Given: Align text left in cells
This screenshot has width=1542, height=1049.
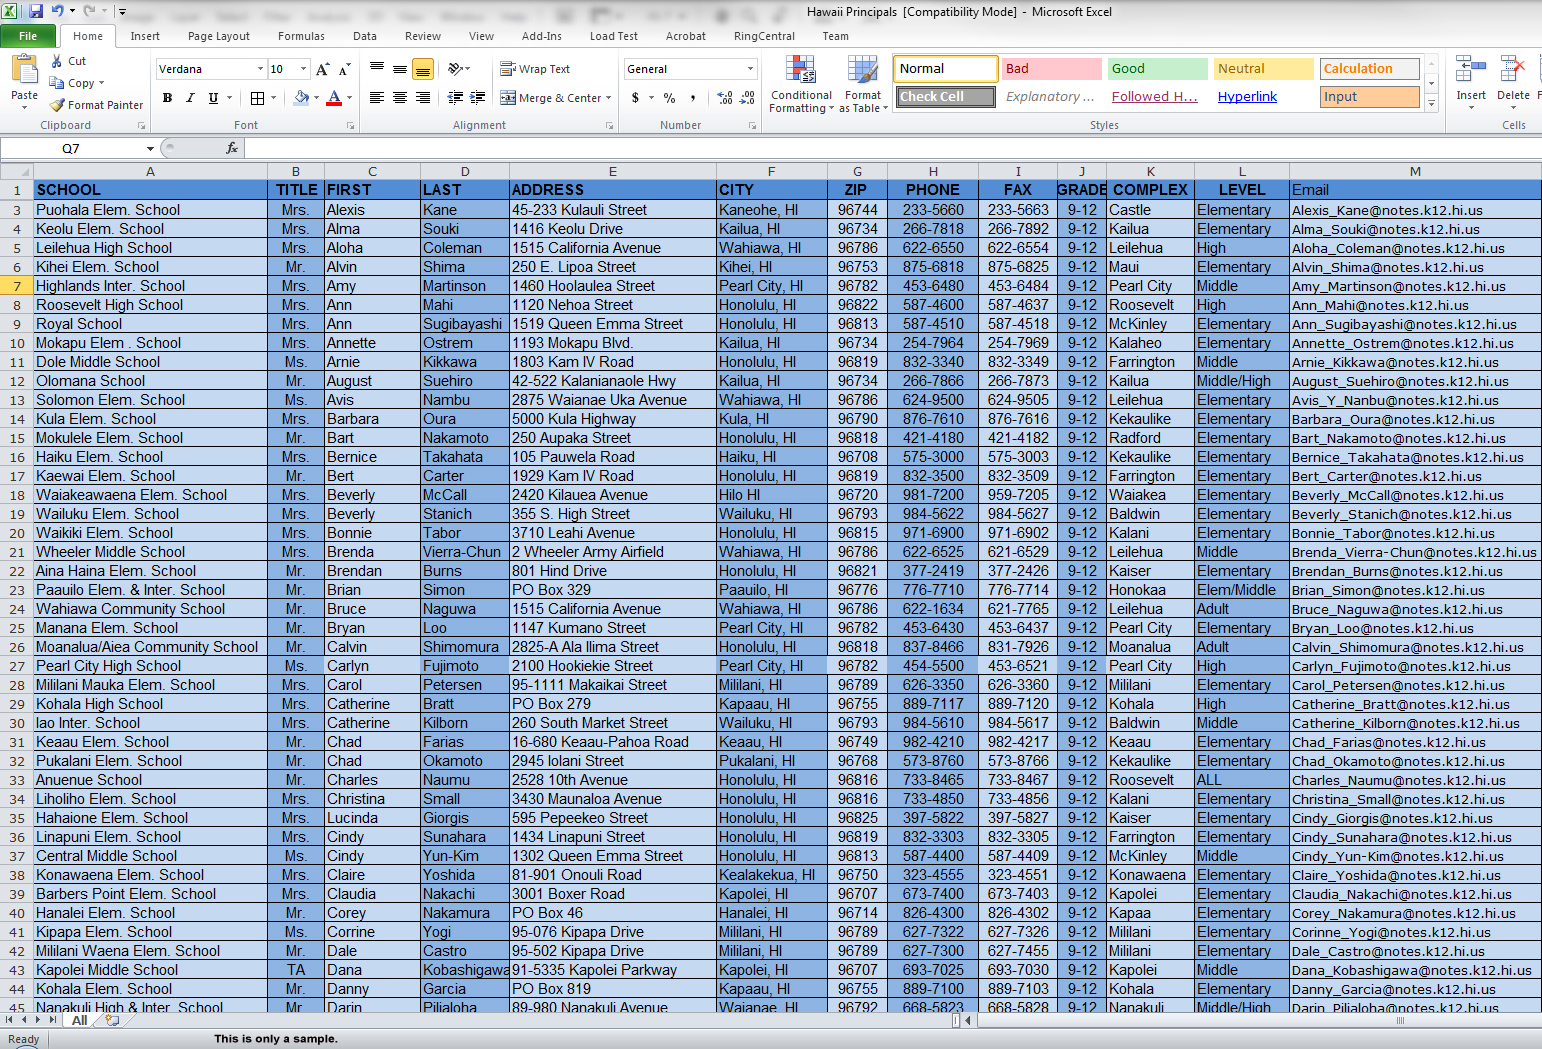Looking at the screenshot, I should (377, 98).
